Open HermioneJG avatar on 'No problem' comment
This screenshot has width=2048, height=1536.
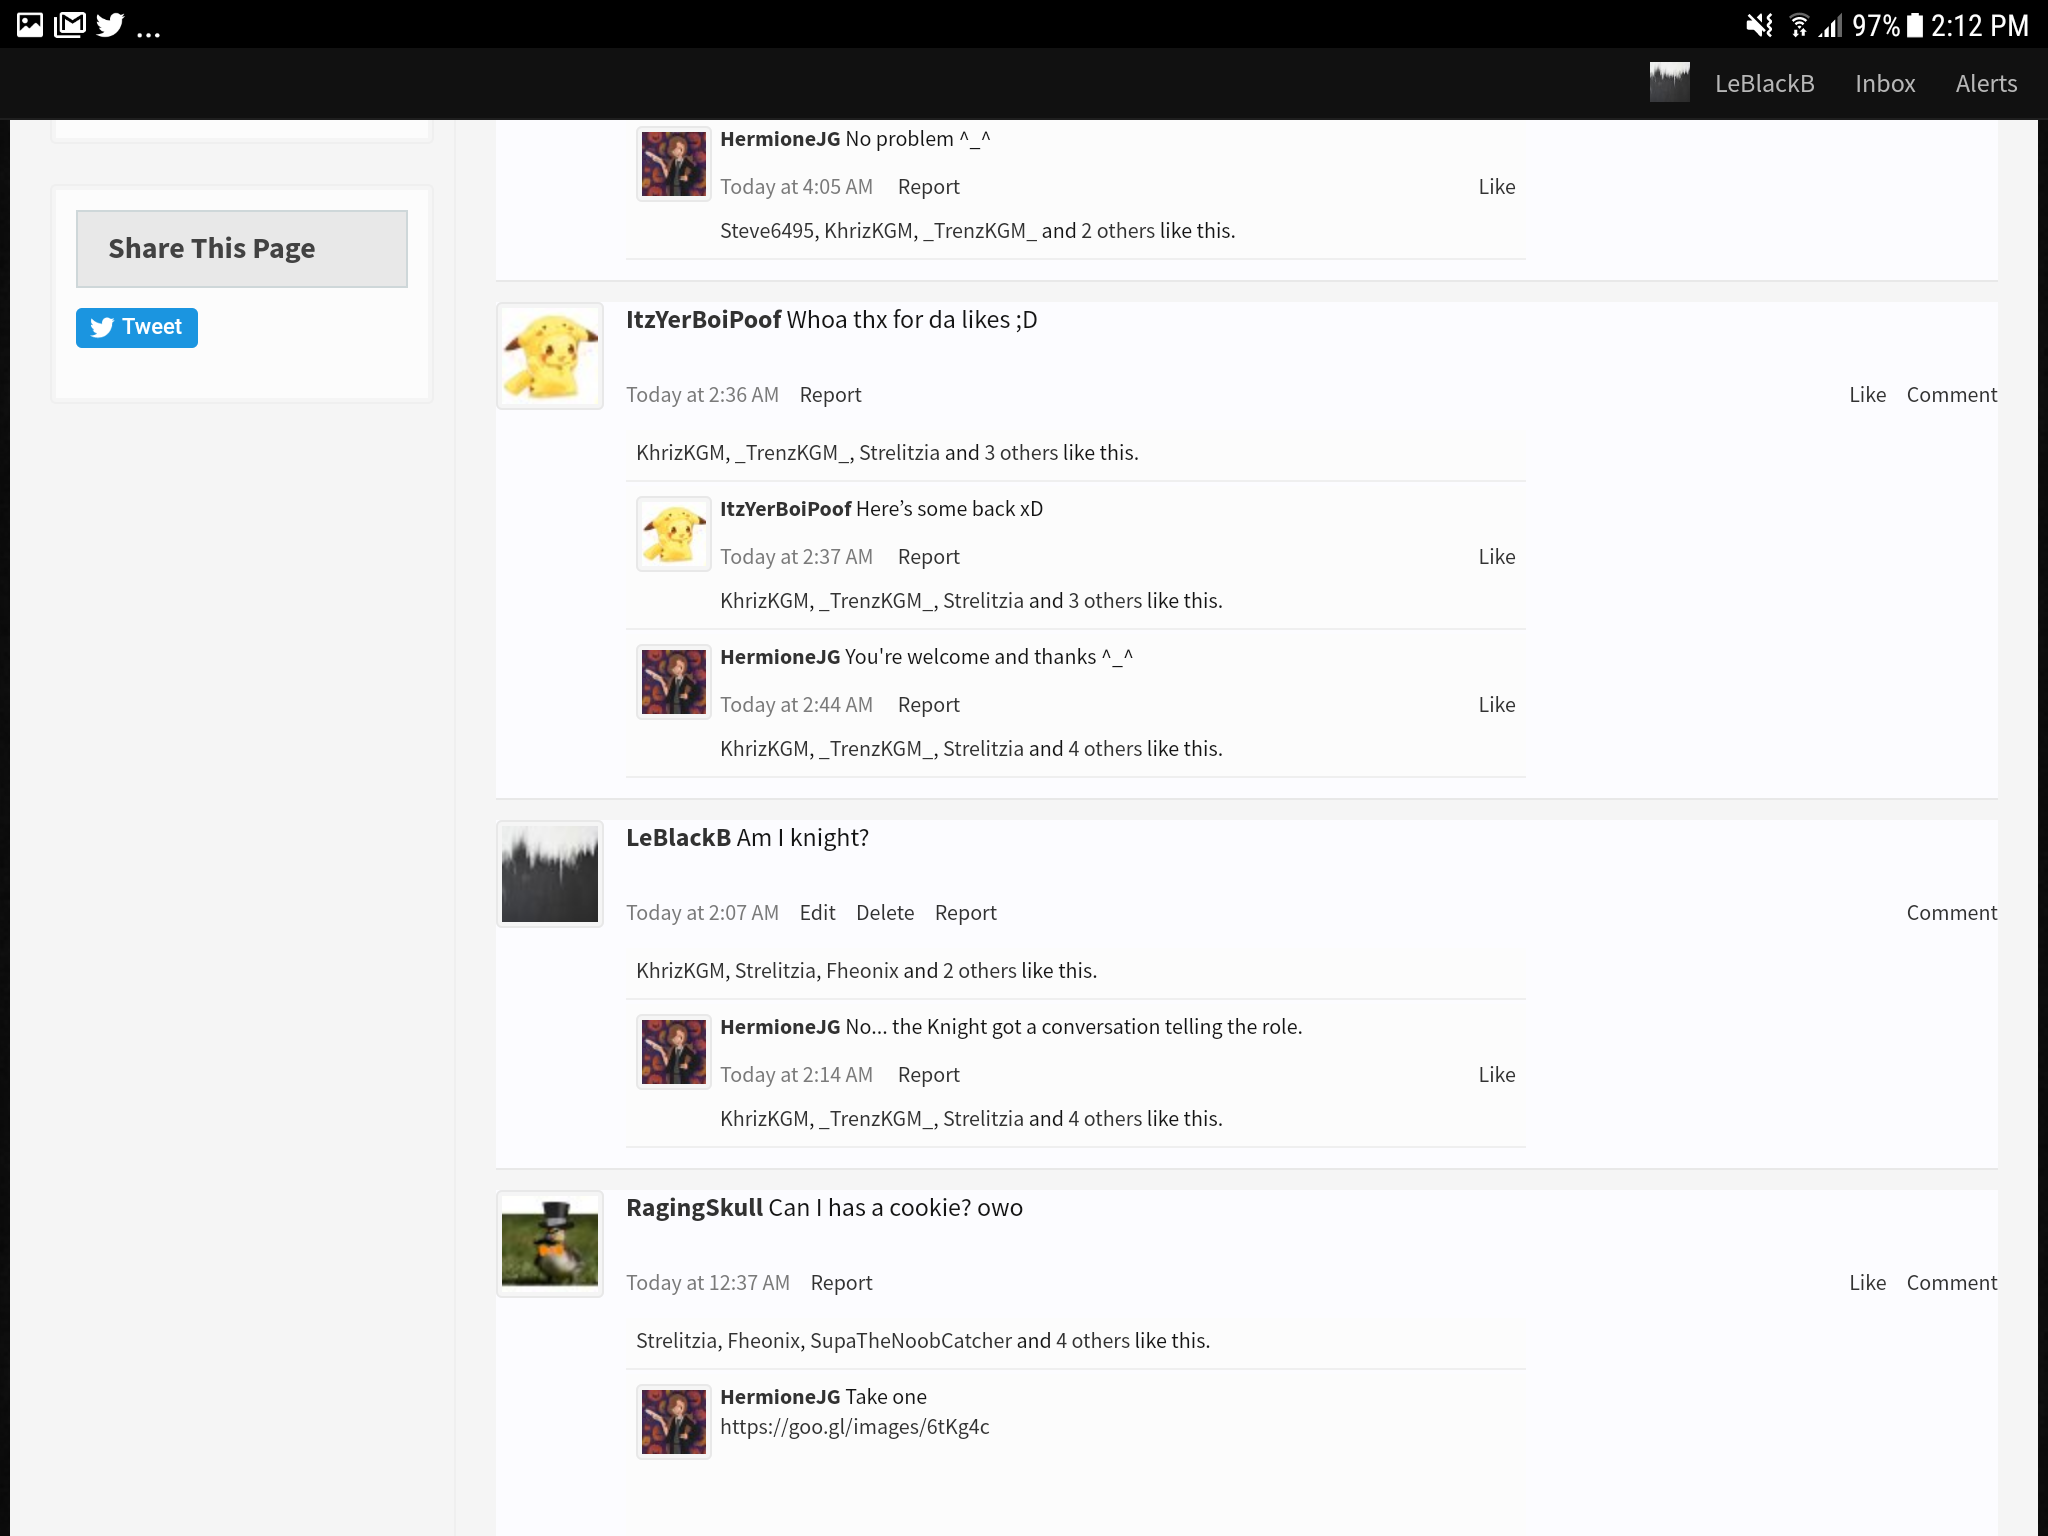674,164
